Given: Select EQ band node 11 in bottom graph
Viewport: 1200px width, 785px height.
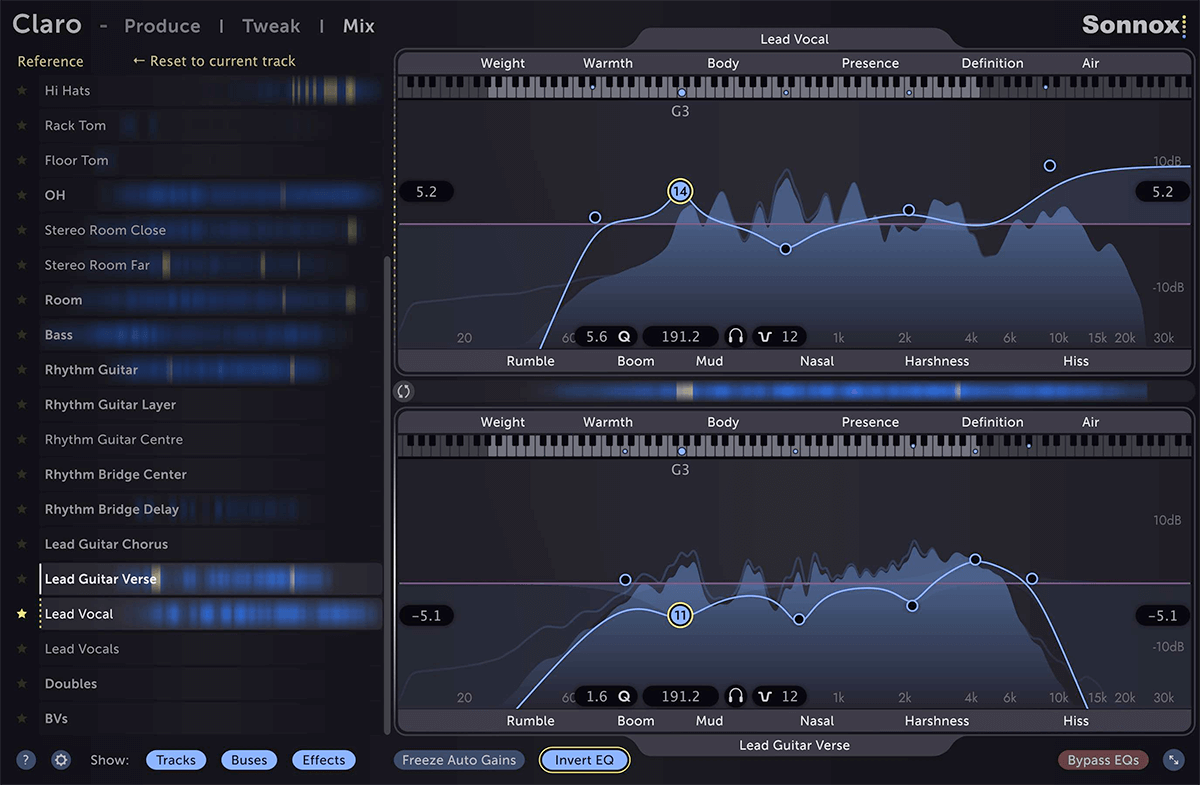Looking at the screenshot, I should click(x=680, y=615).
